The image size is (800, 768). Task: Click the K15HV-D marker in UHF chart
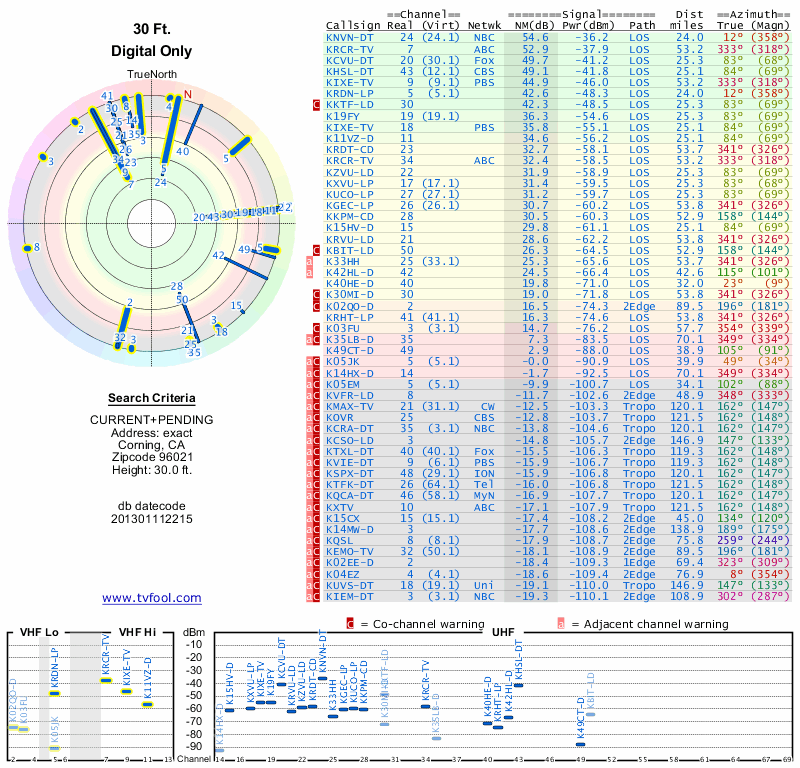[230, 710]
